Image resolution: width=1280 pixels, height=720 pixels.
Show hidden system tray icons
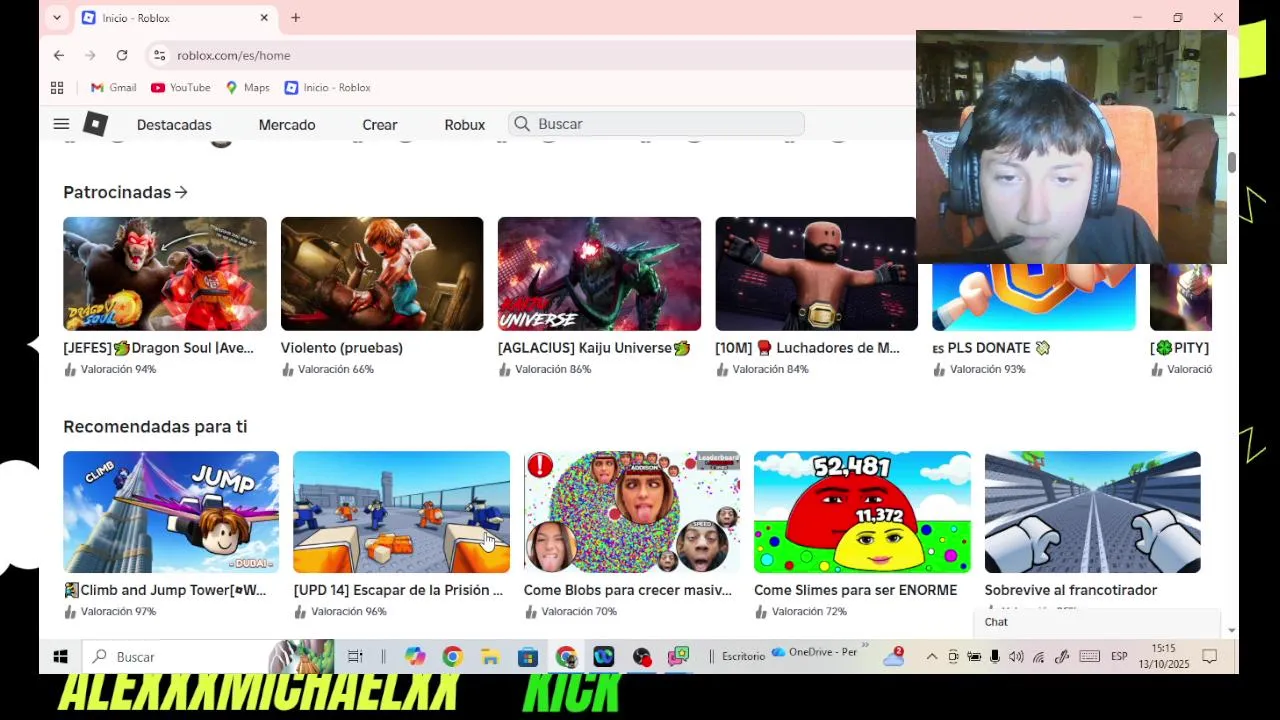pyautogui.click(x=932, y=657)
